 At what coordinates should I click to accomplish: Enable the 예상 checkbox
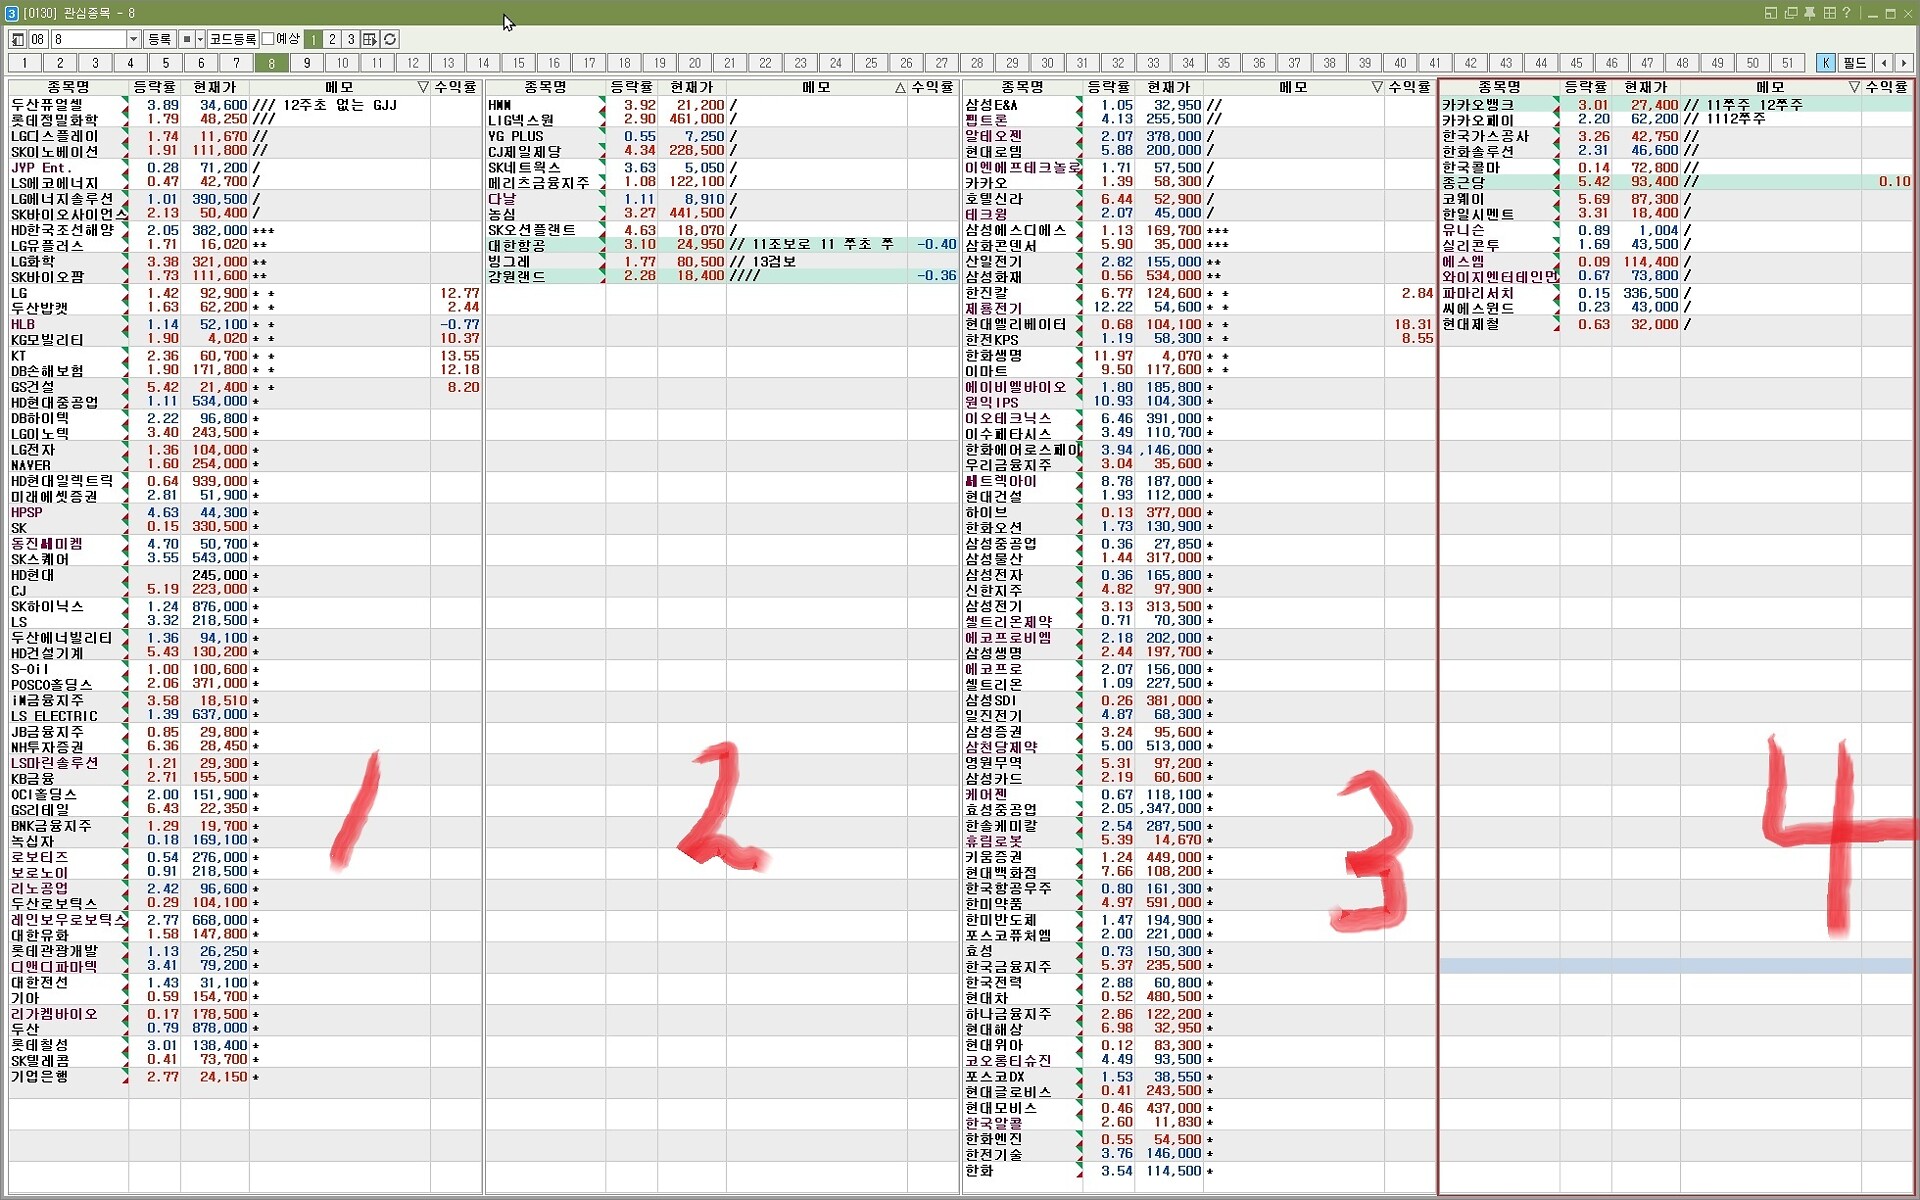[268, 39]
